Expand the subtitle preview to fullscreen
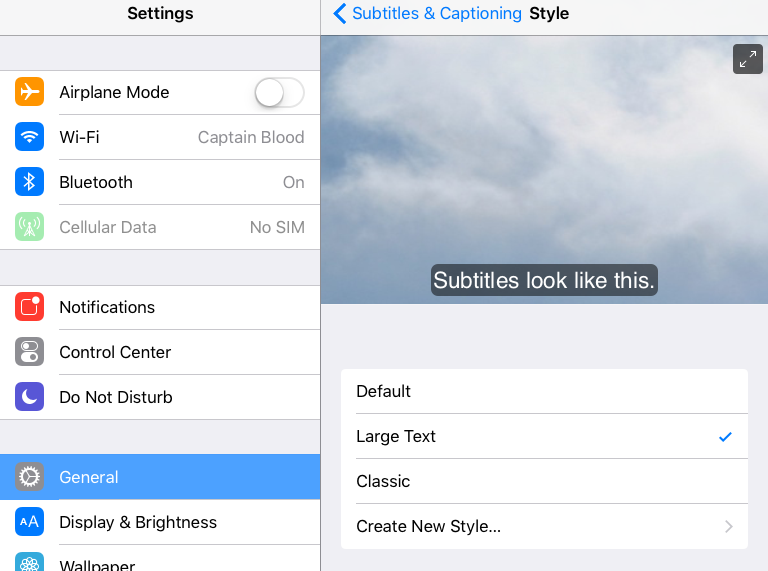 click(747, 59)
